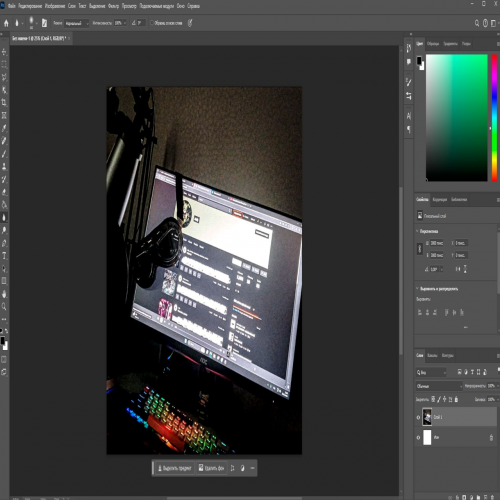Click the Select Subject button
The width and height of the screenshot is (500, 500).
click(x=174, y=468)
